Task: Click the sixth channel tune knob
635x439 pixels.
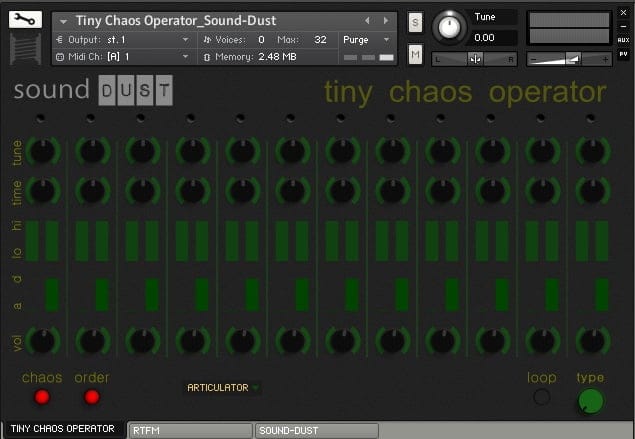Action: 293,151
